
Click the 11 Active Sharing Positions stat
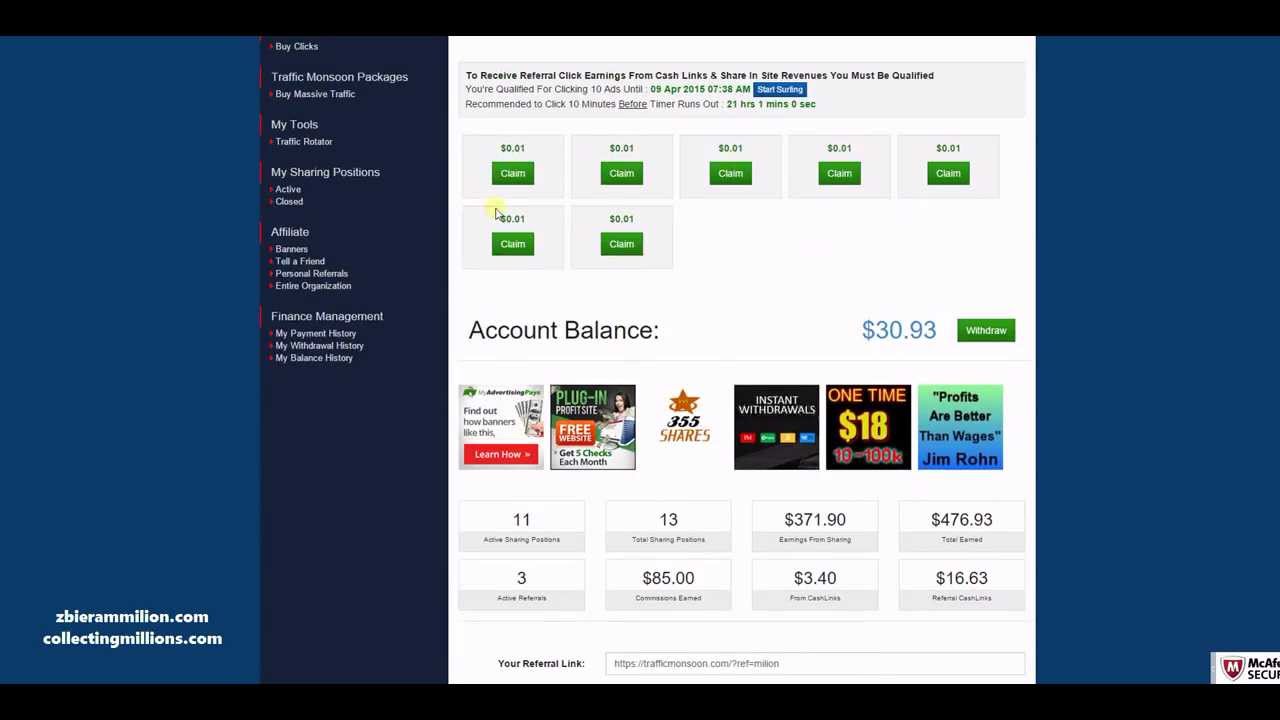(522, 527)
